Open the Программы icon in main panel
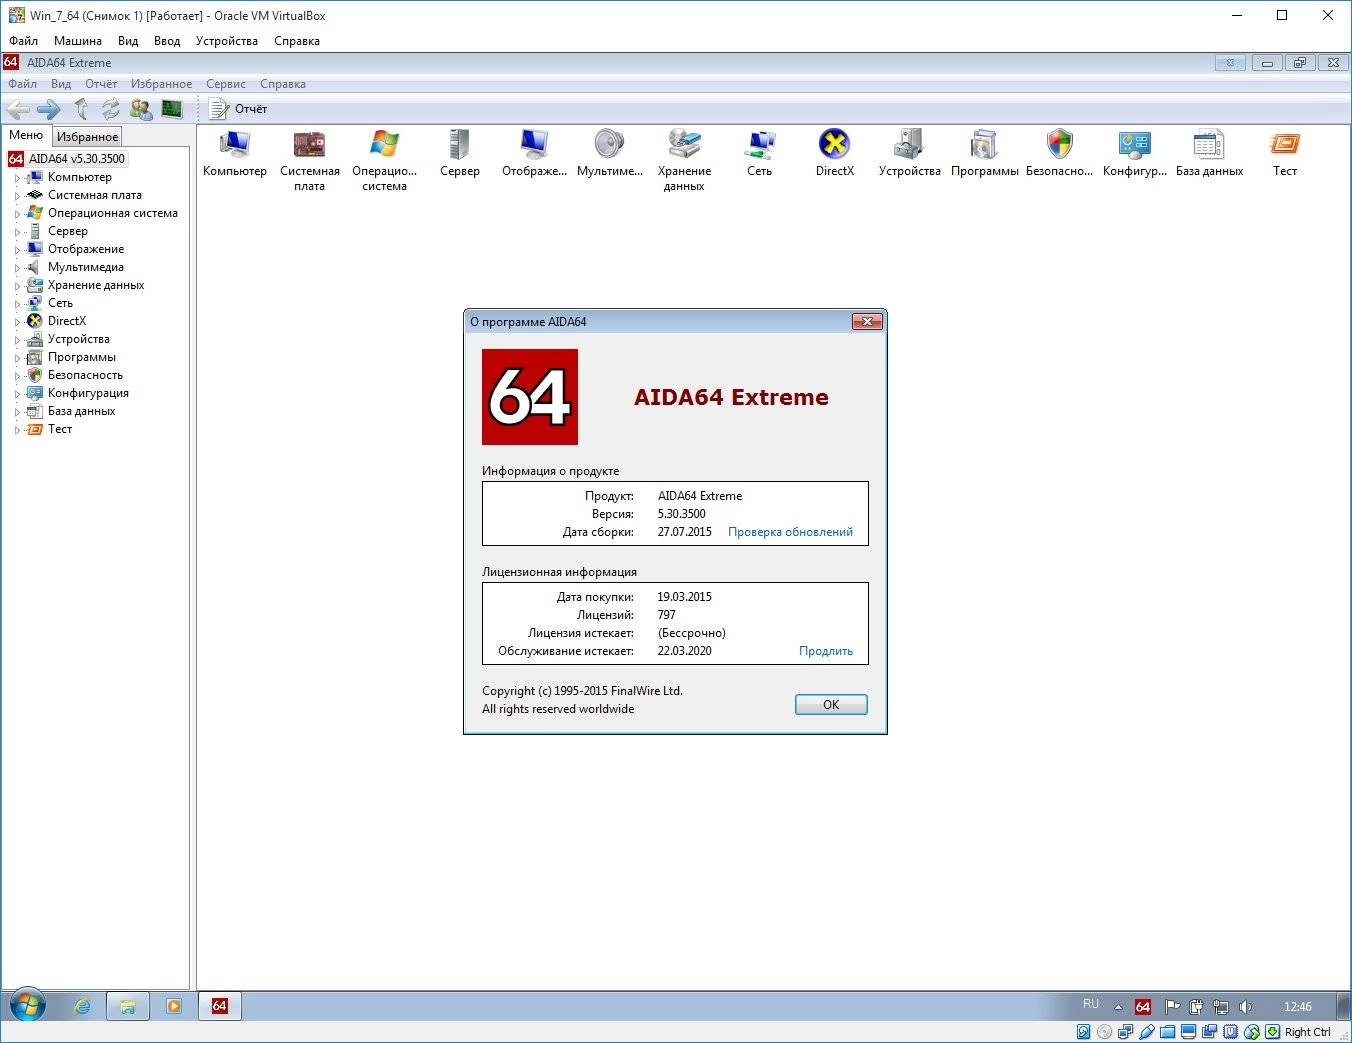 coord(984,145)
